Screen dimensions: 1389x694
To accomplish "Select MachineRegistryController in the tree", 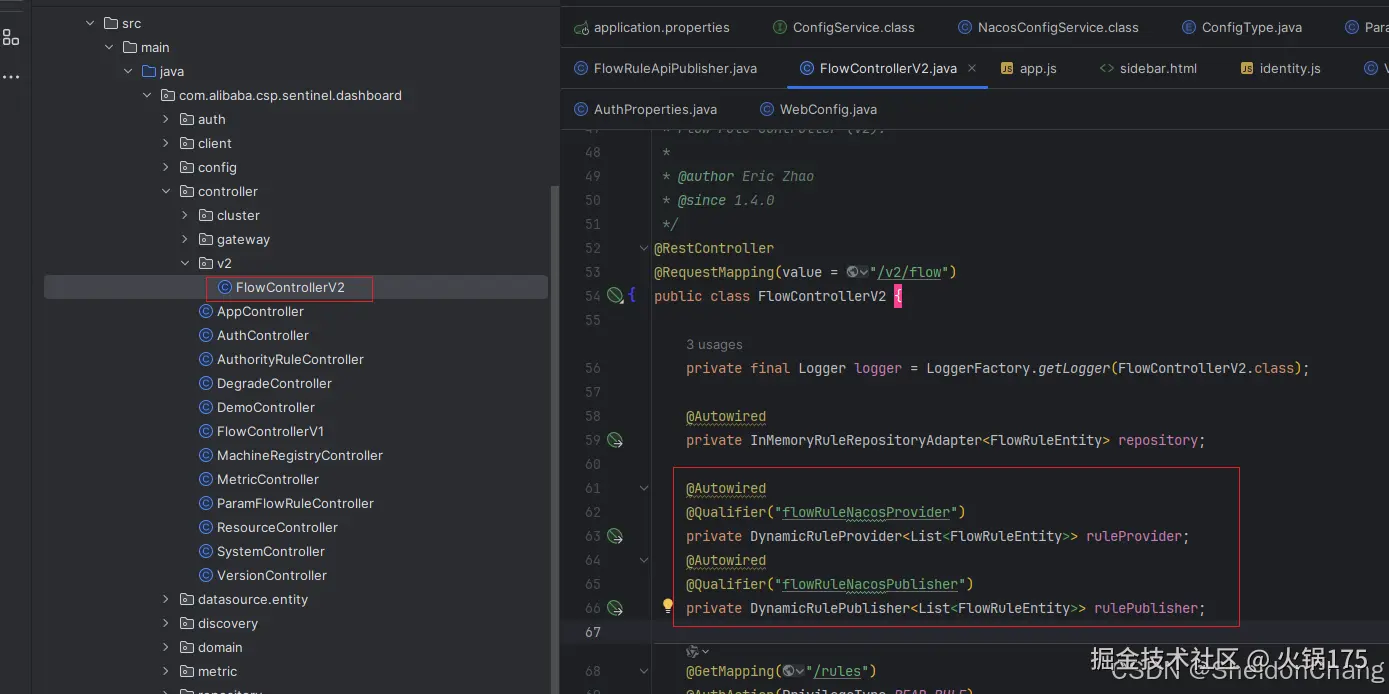I will tap(299, 456).
